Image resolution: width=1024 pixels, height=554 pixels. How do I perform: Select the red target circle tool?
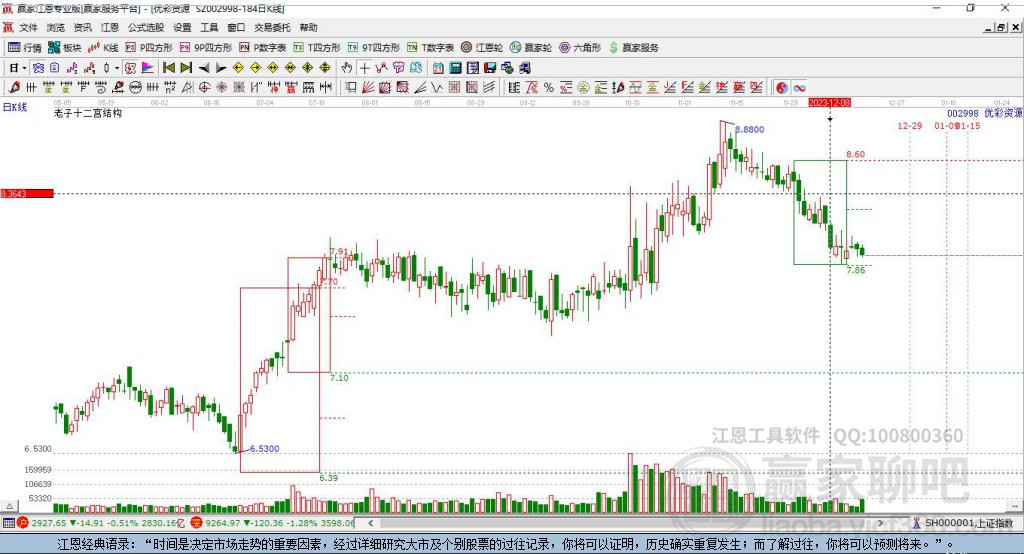204,88
